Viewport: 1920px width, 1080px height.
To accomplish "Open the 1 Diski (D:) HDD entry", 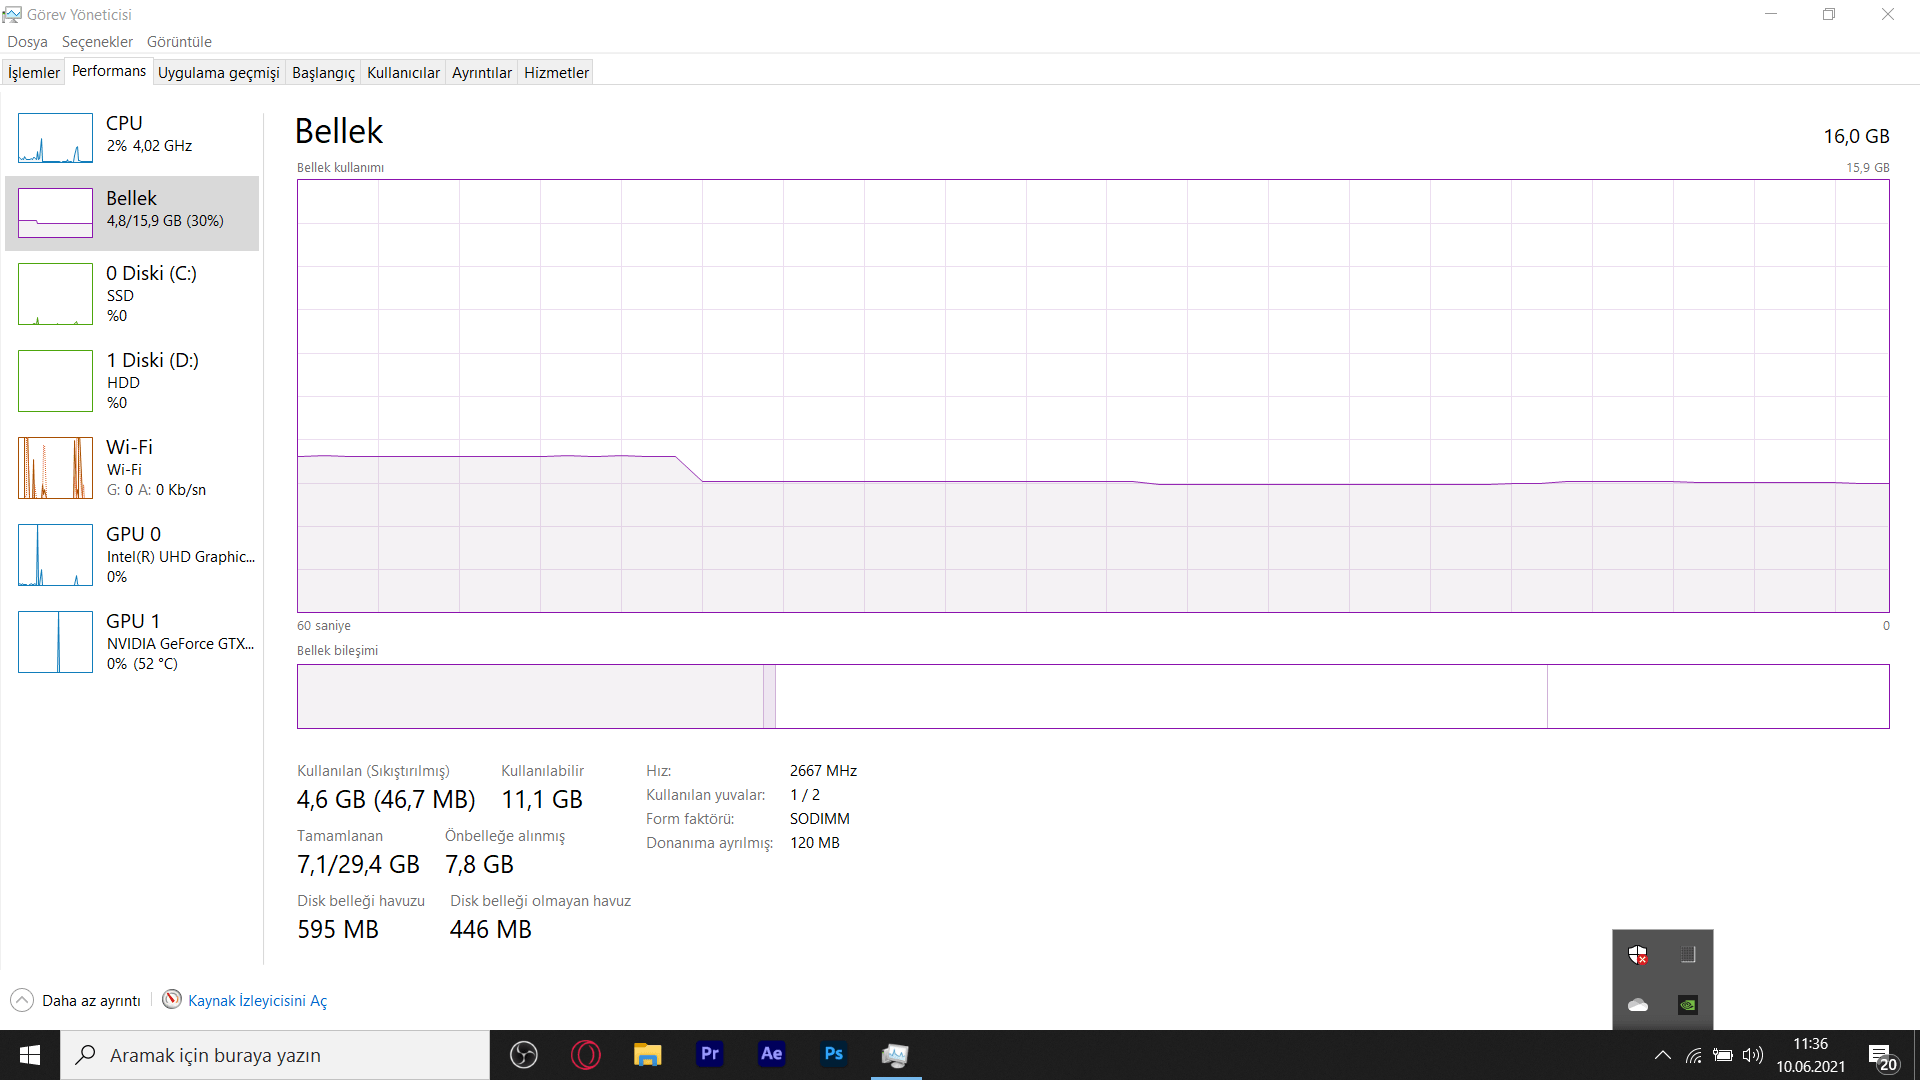I will pos(132,381).
